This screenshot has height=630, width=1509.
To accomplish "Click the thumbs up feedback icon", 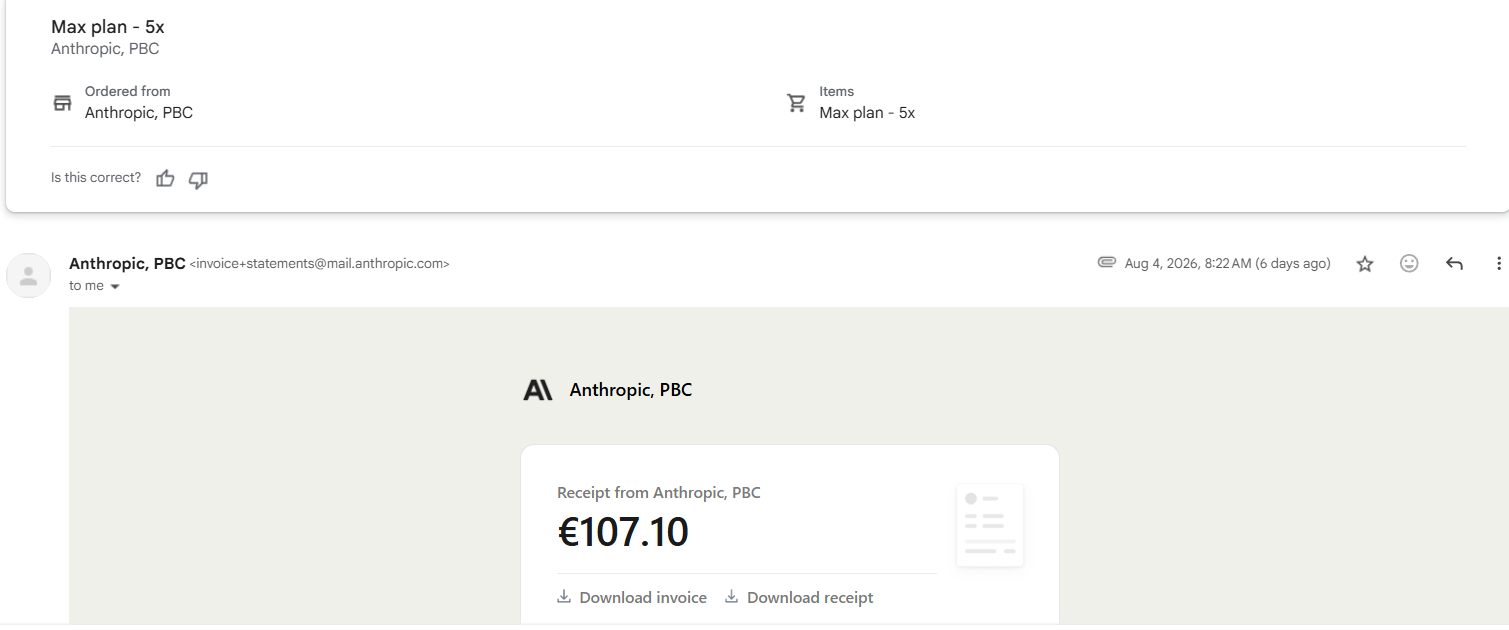I will tap(165, 179).
